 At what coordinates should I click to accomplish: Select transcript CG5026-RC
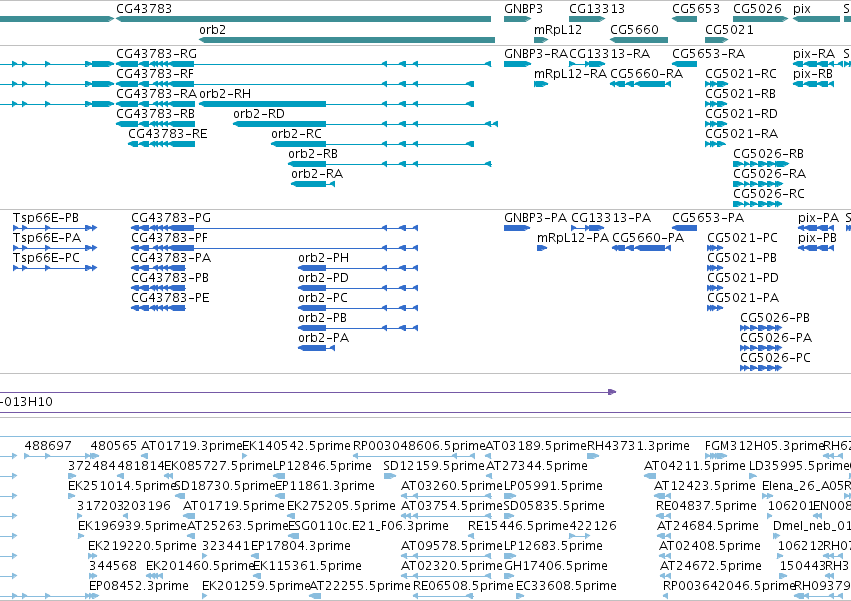758,205
